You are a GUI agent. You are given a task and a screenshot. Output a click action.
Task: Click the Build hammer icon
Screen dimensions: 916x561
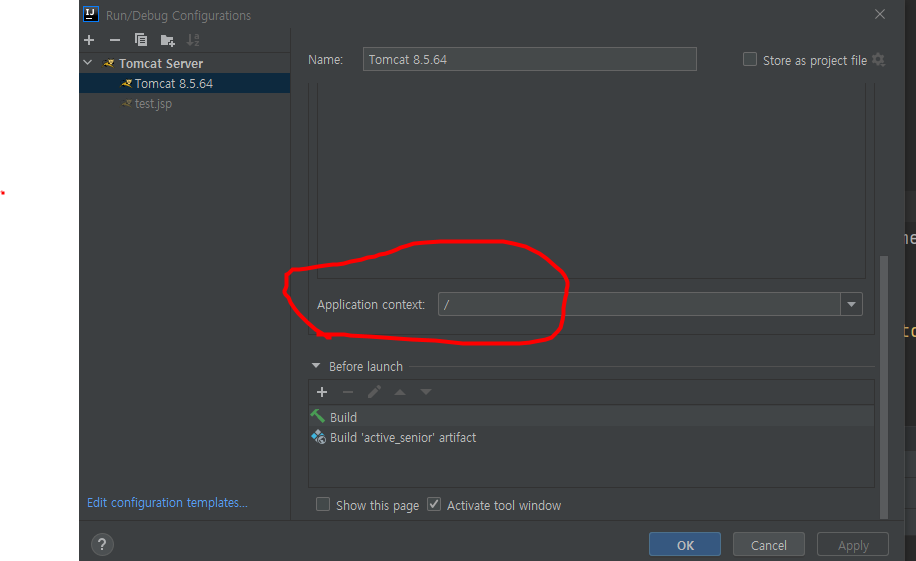(x=318, y=417)
